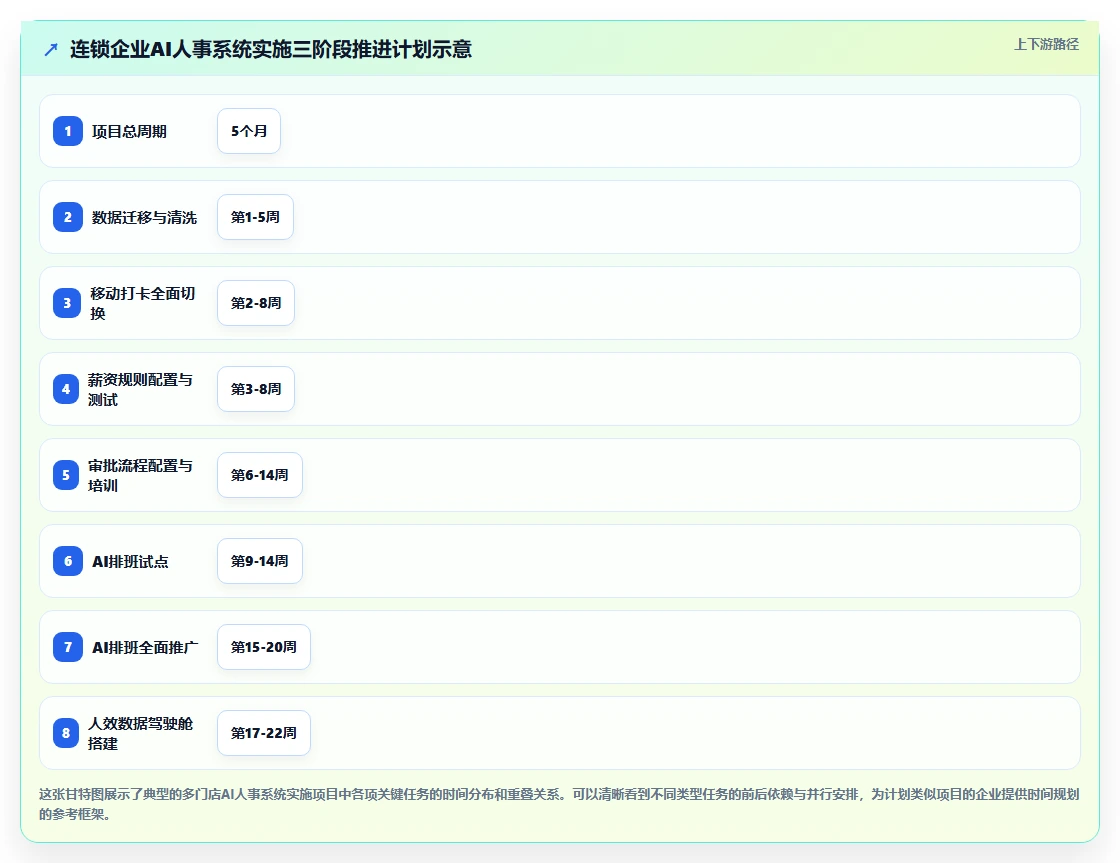The height and width of the screenshot is (863, 1120).
Task: Click the 薪资规则配置与测试 row label
Action: 141,389
